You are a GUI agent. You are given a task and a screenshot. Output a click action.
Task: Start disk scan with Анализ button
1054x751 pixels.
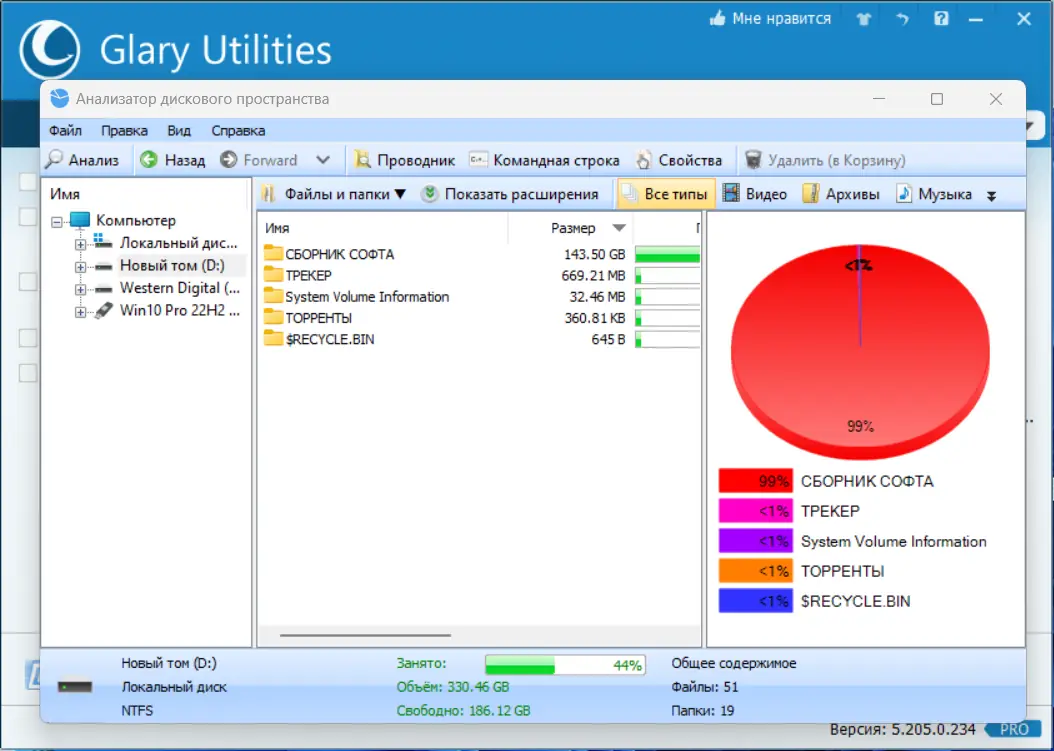tap(82, 160)
